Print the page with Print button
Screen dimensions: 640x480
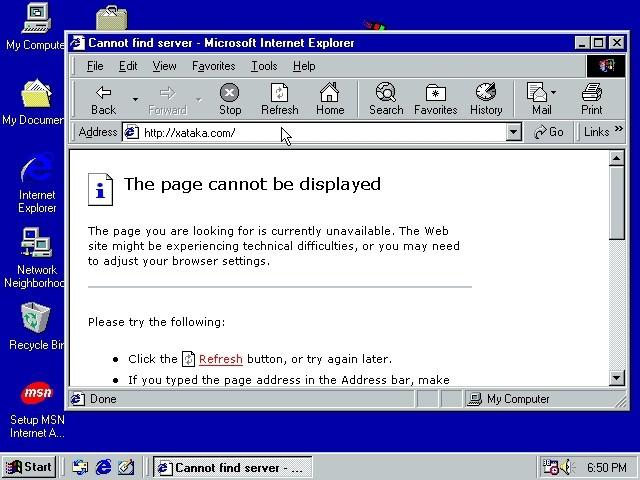tap(591, 100)
